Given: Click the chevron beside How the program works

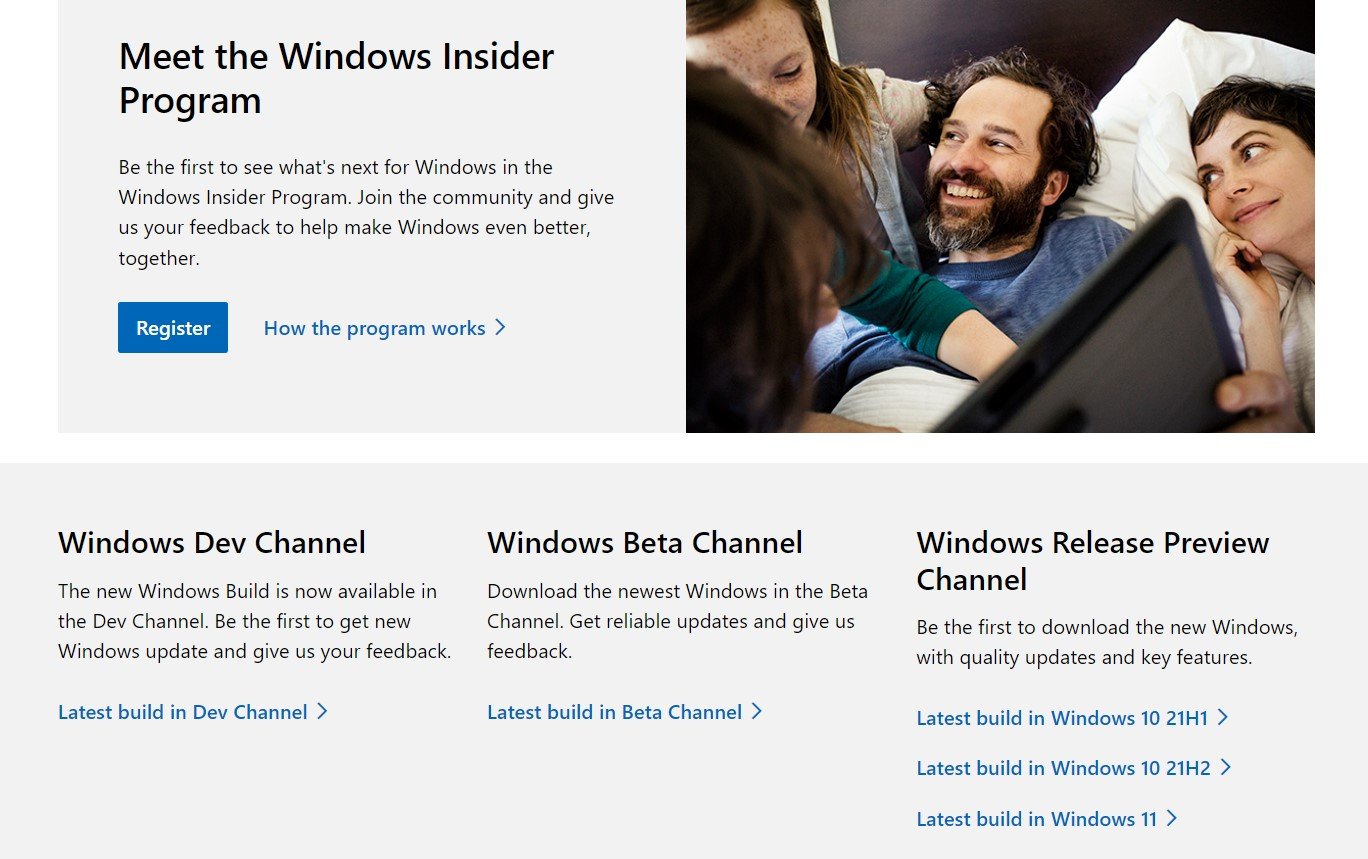Looking at the screenshot, I should click(x=501, y=327).
